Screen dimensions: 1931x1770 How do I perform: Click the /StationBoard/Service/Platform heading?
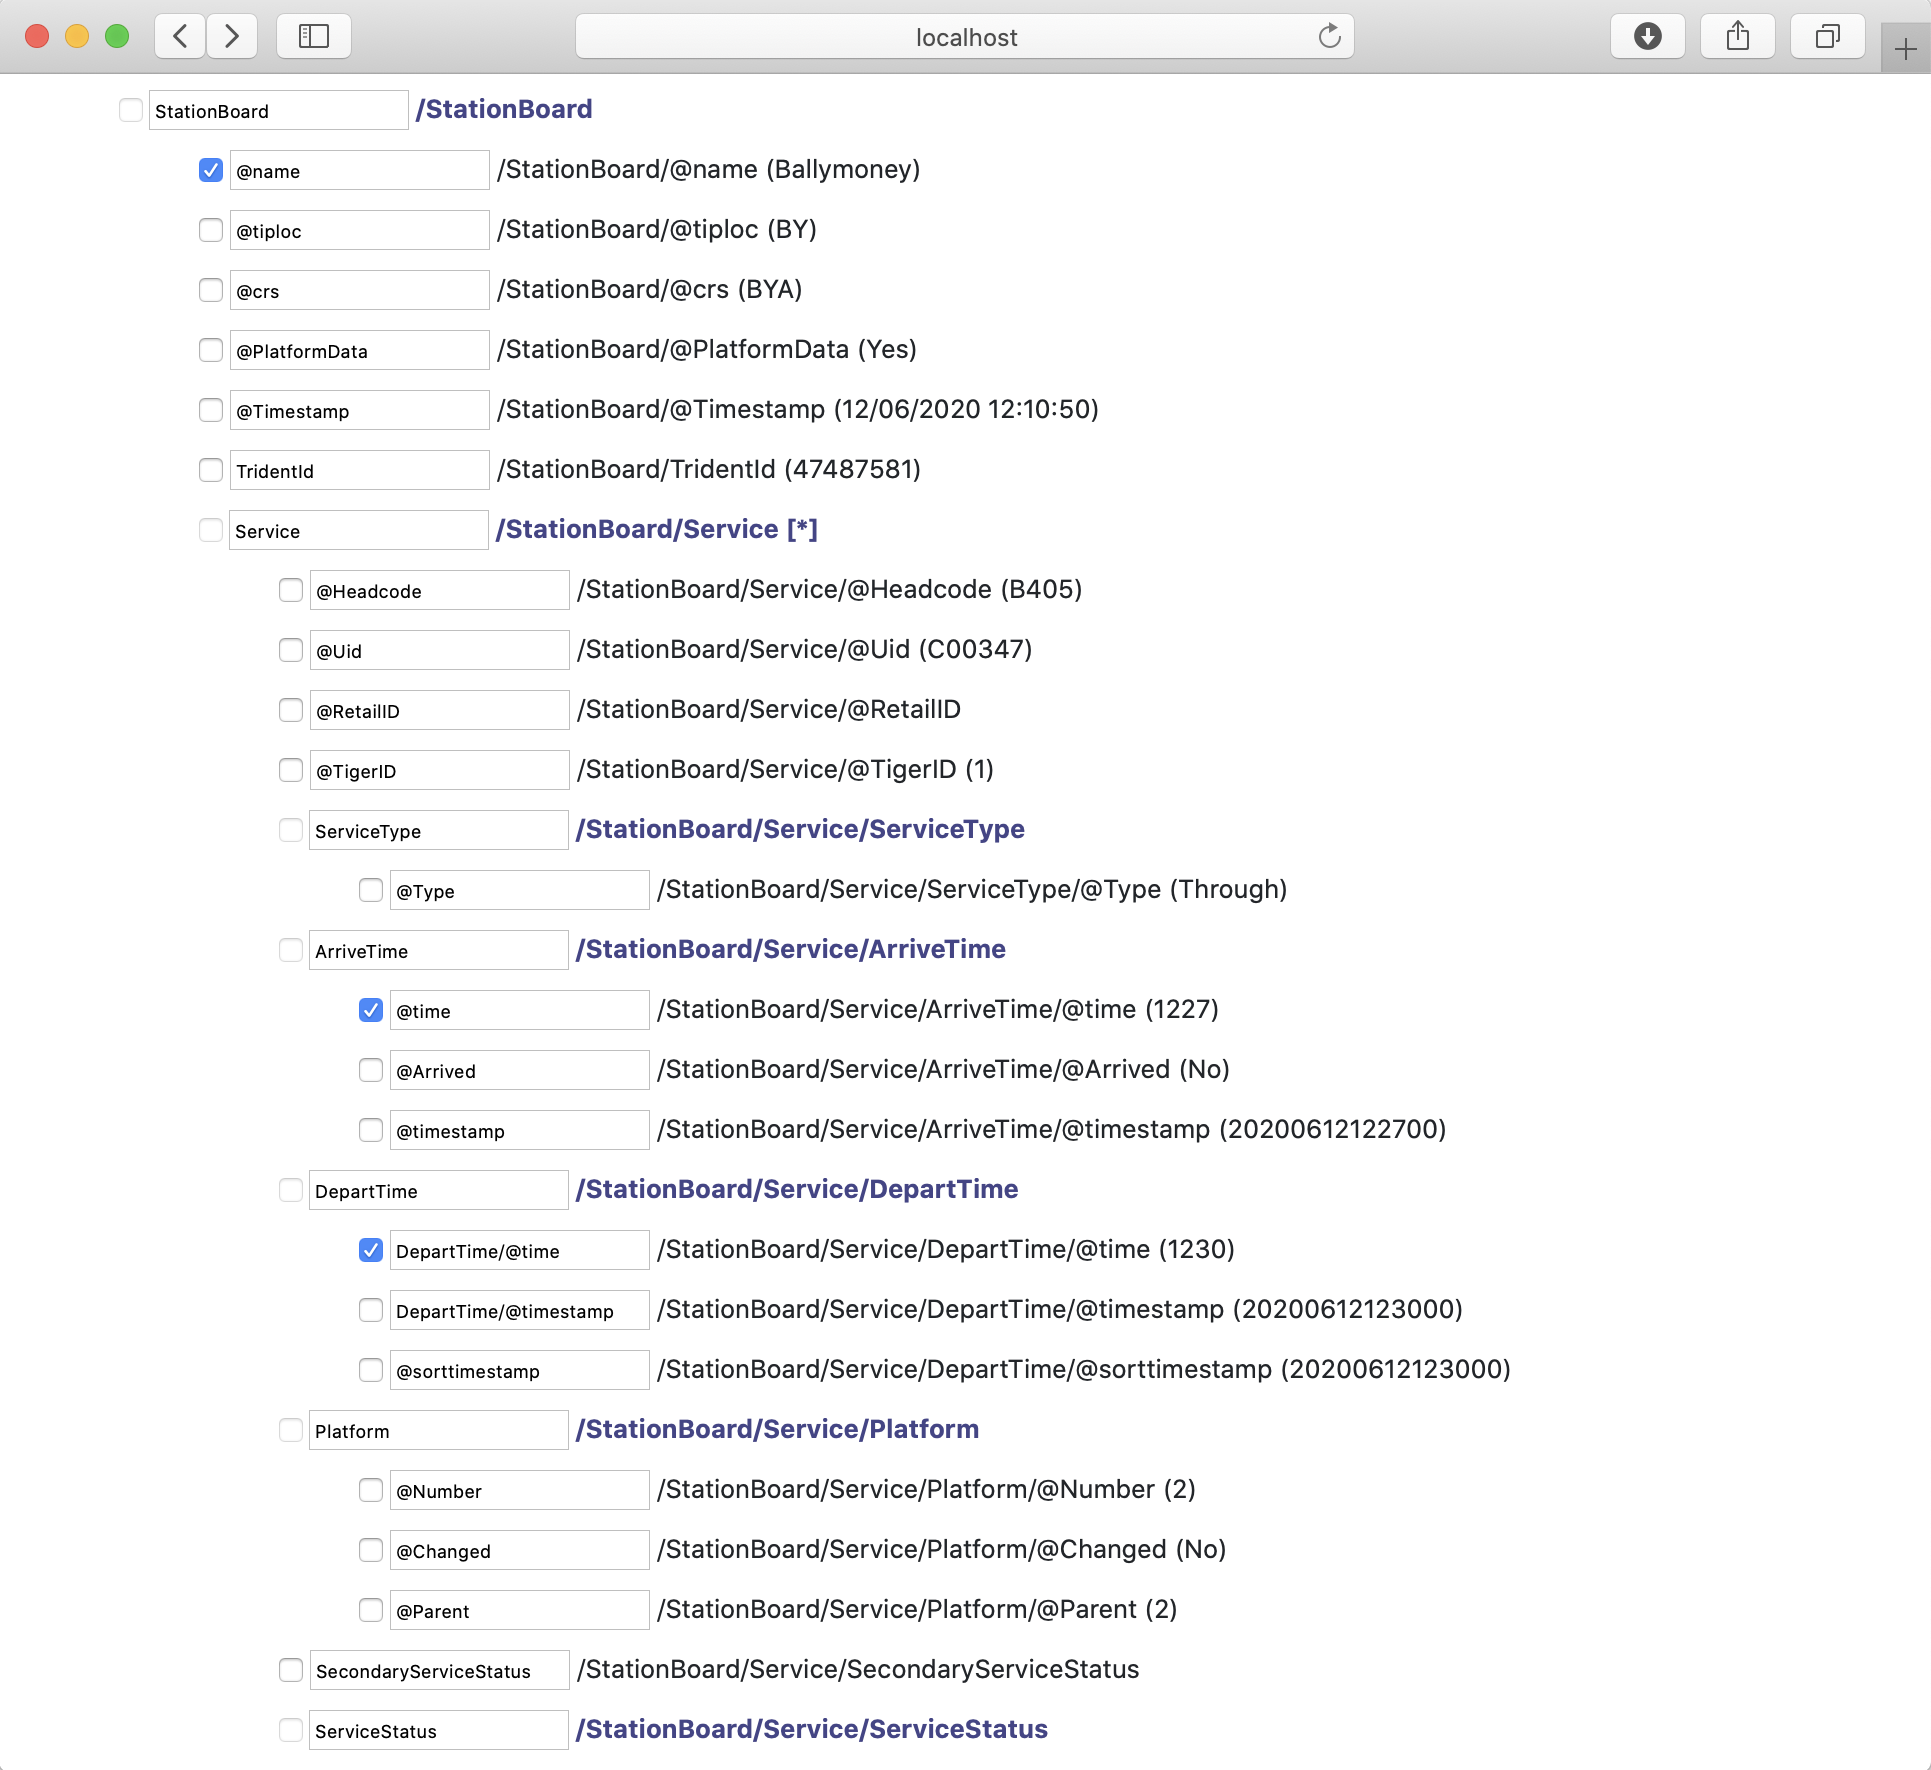point(777,1429)
